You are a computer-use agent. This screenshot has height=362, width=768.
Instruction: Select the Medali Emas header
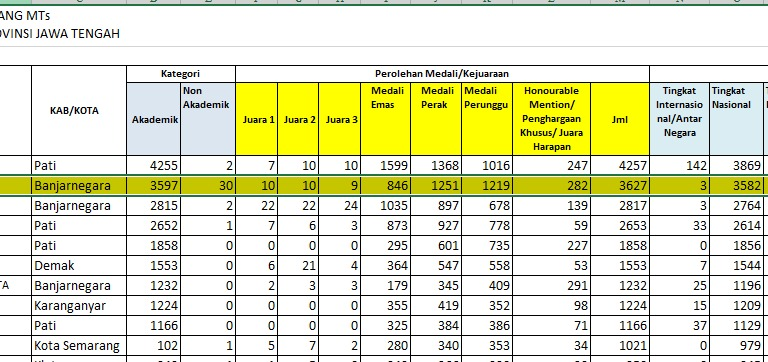[385, 119]
